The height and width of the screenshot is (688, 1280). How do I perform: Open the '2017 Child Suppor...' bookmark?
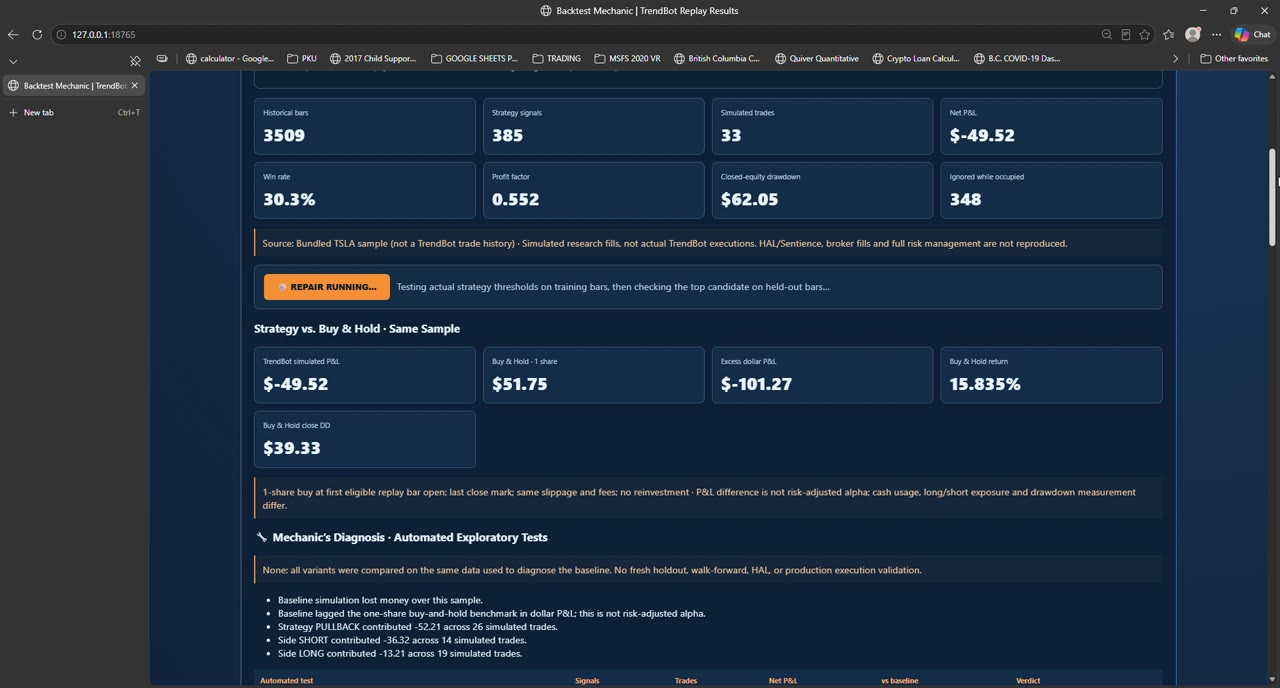point(373,58)
